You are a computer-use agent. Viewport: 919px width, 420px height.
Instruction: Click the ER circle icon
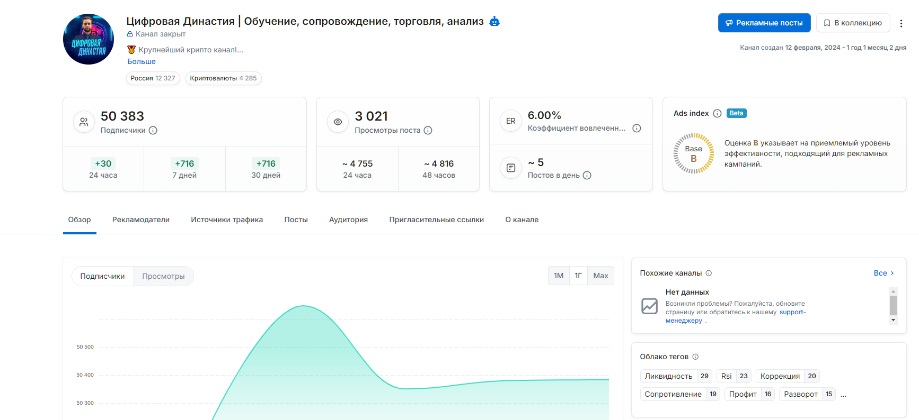510,121
